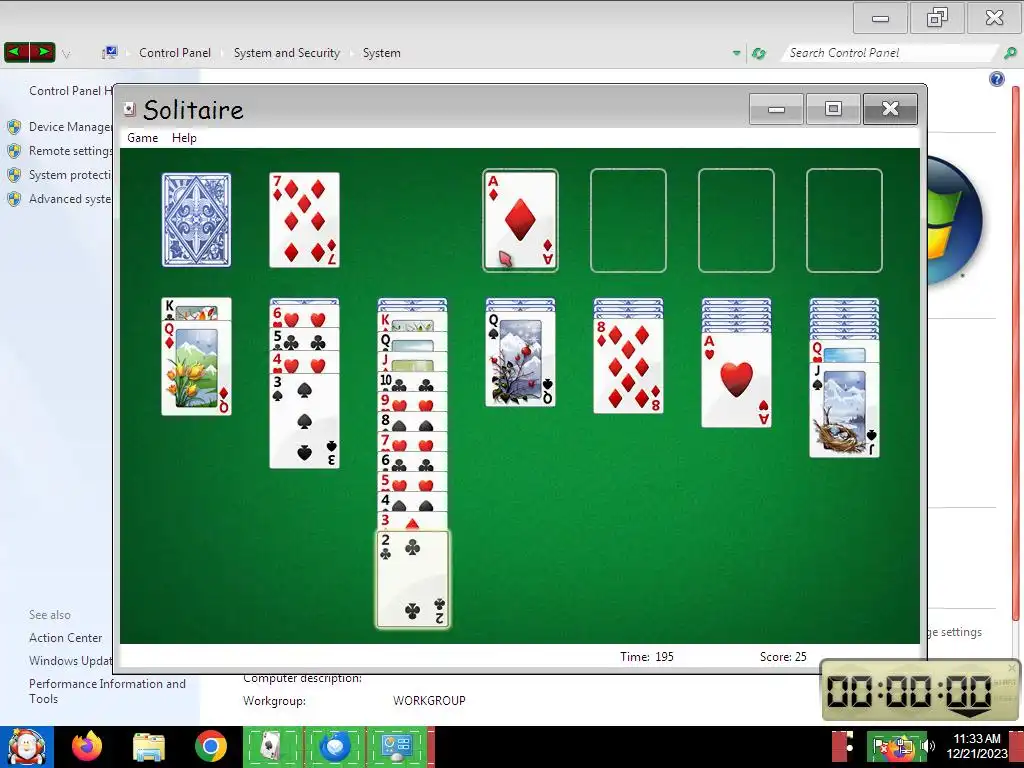Select the 10 of clubs card
This screenshot has width=1024, height=768.
(x=413, y=382)
